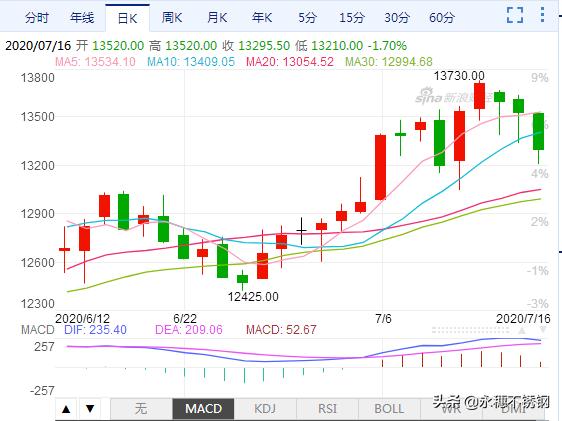Open the 年线 chart tab

point(82,17)
